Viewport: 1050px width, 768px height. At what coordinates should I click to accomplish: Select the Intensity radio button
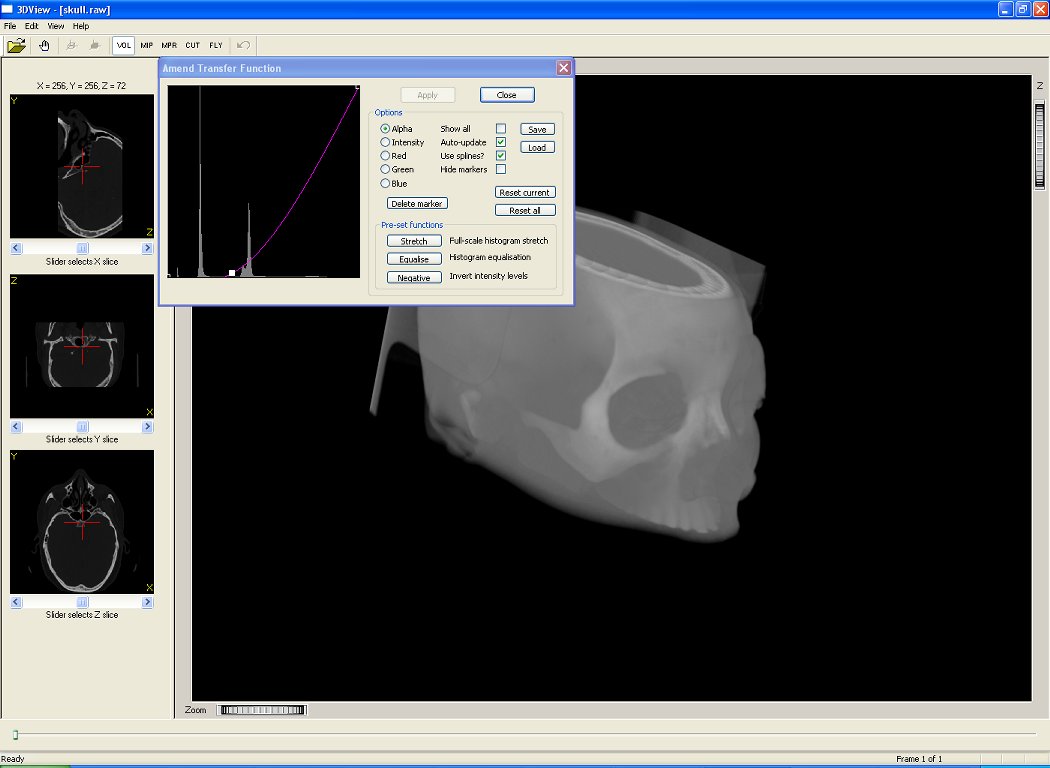385,143
